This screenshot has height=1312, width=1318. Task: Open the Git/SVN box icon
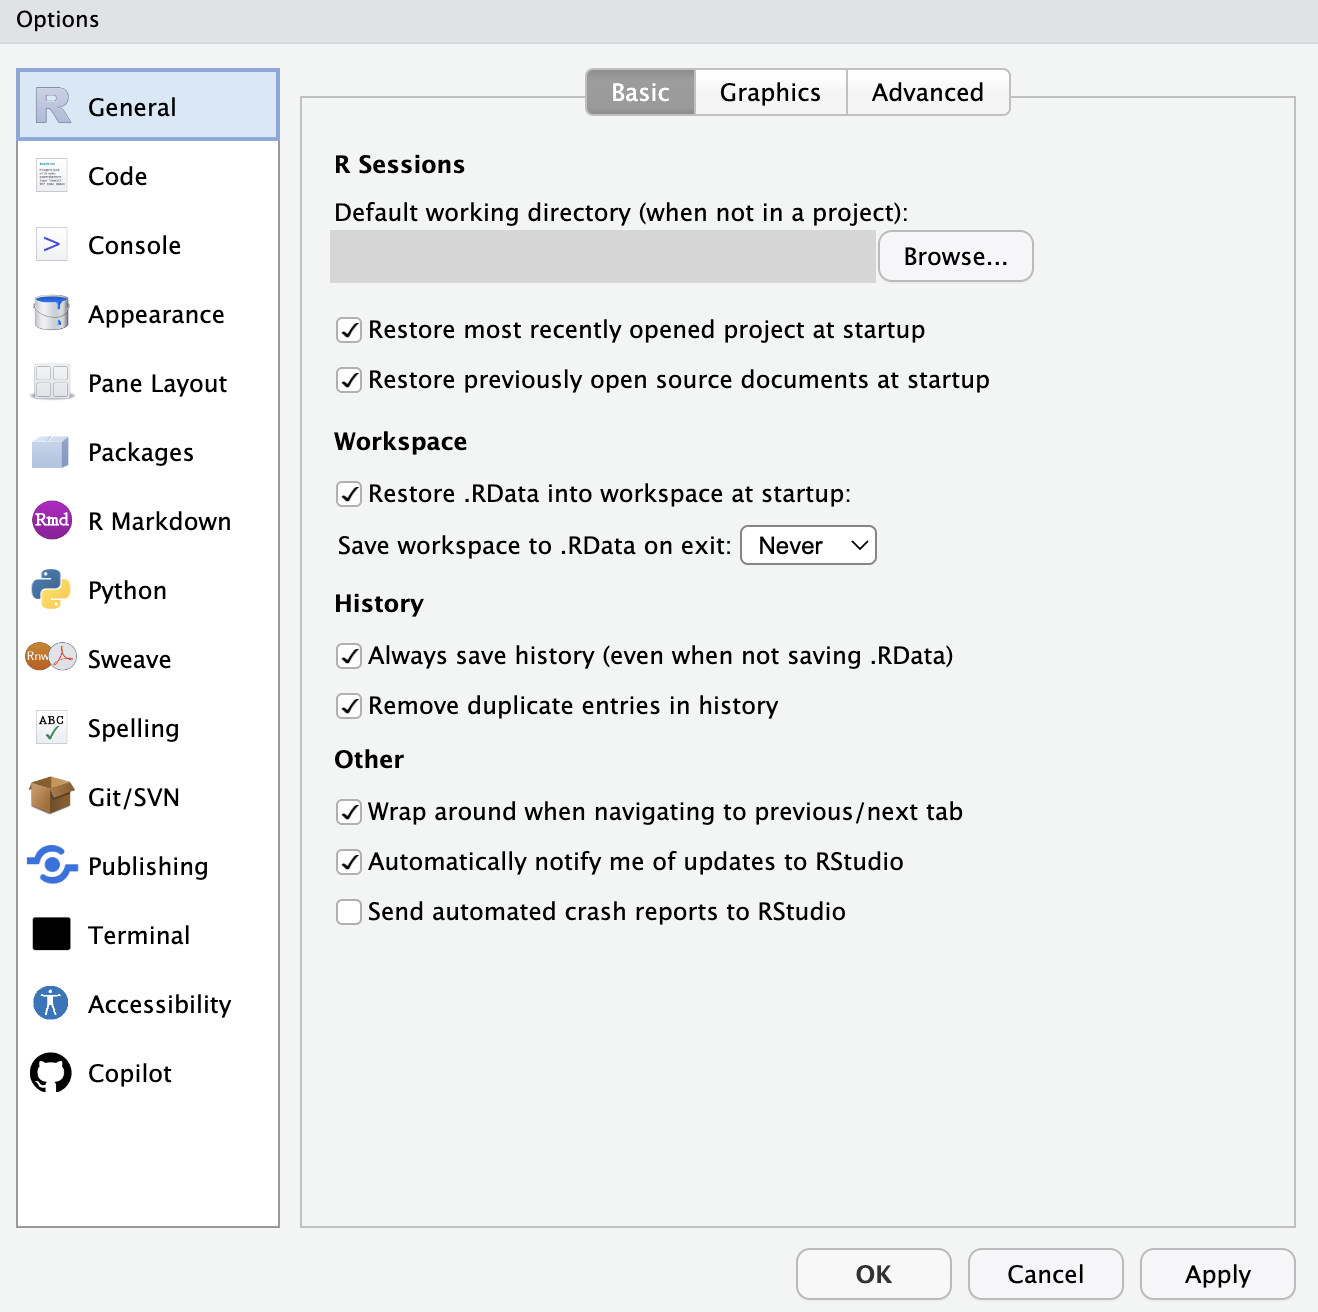pyautogui.click(x=51, y=796)
